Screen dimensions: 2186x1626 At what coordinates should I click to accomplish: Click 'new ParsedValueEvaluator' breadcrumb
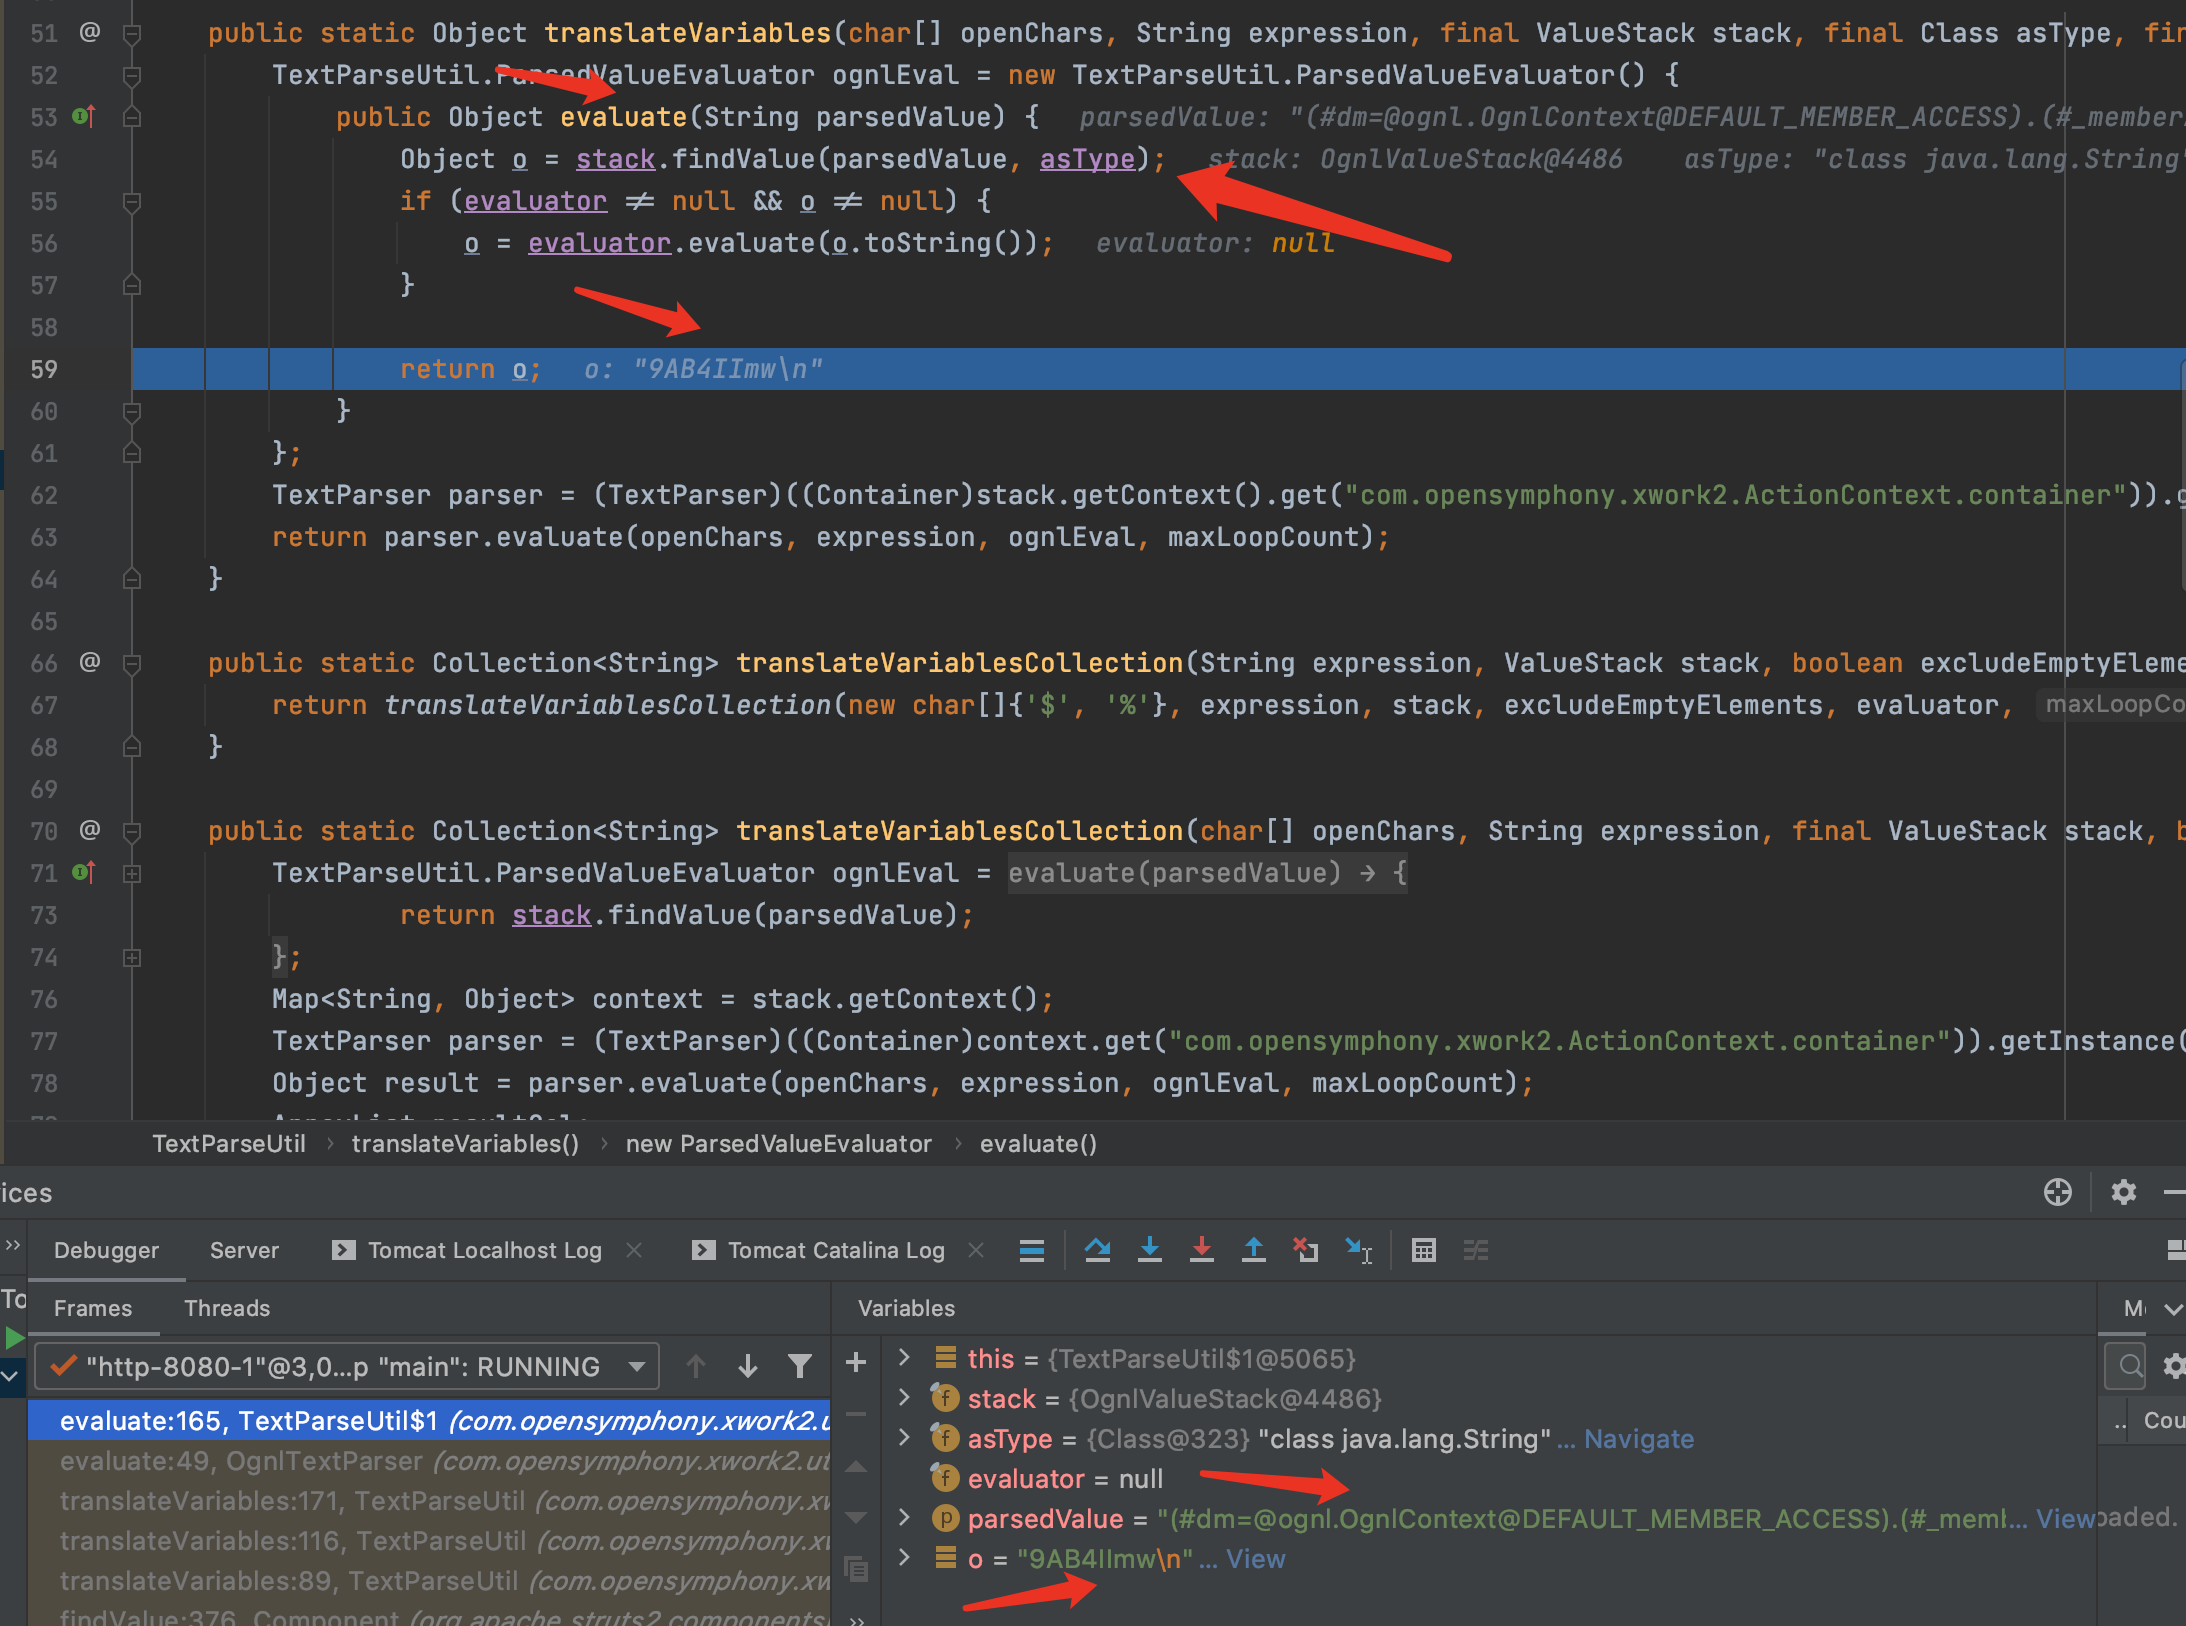click(x=779, y=1143)
